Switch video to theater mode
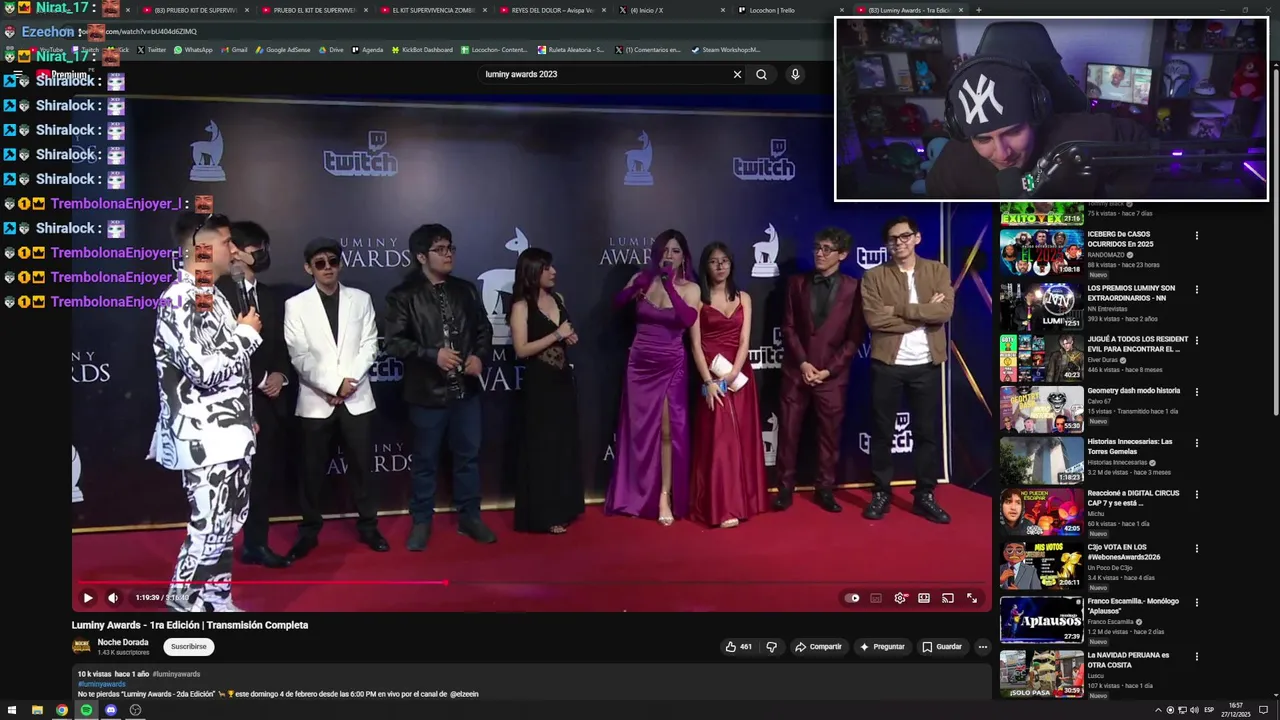This screenshot has width=1280, height=720. 924,598
